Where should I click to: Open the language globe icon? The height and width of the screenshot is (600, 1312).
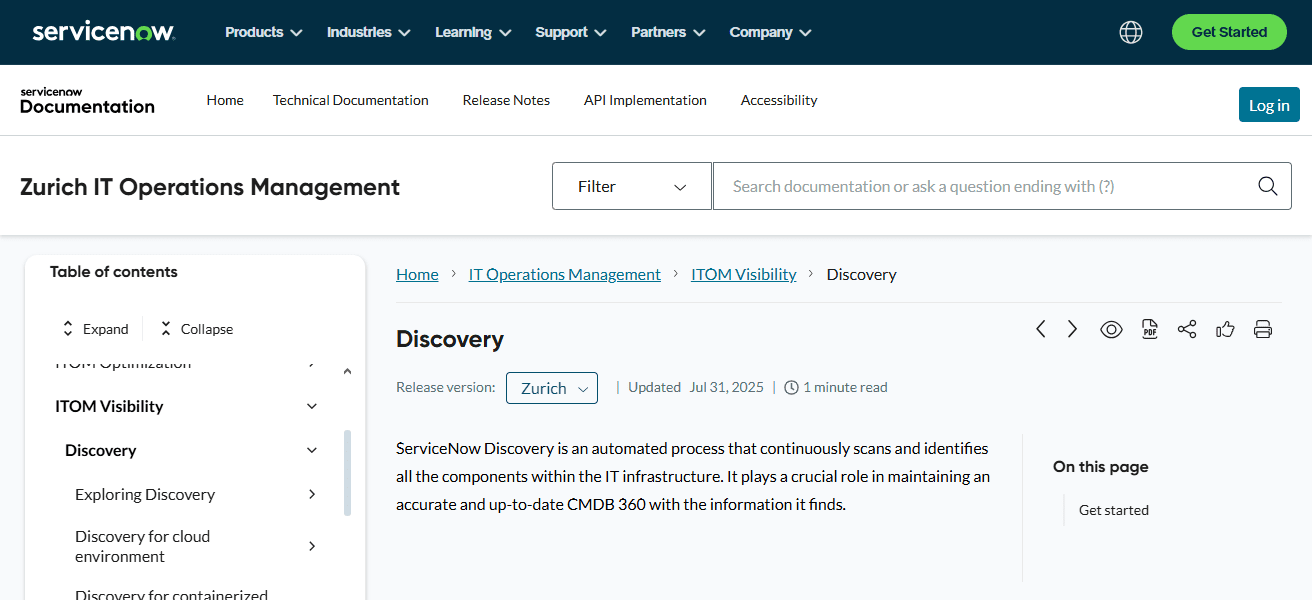click(x=1131, y=32)
